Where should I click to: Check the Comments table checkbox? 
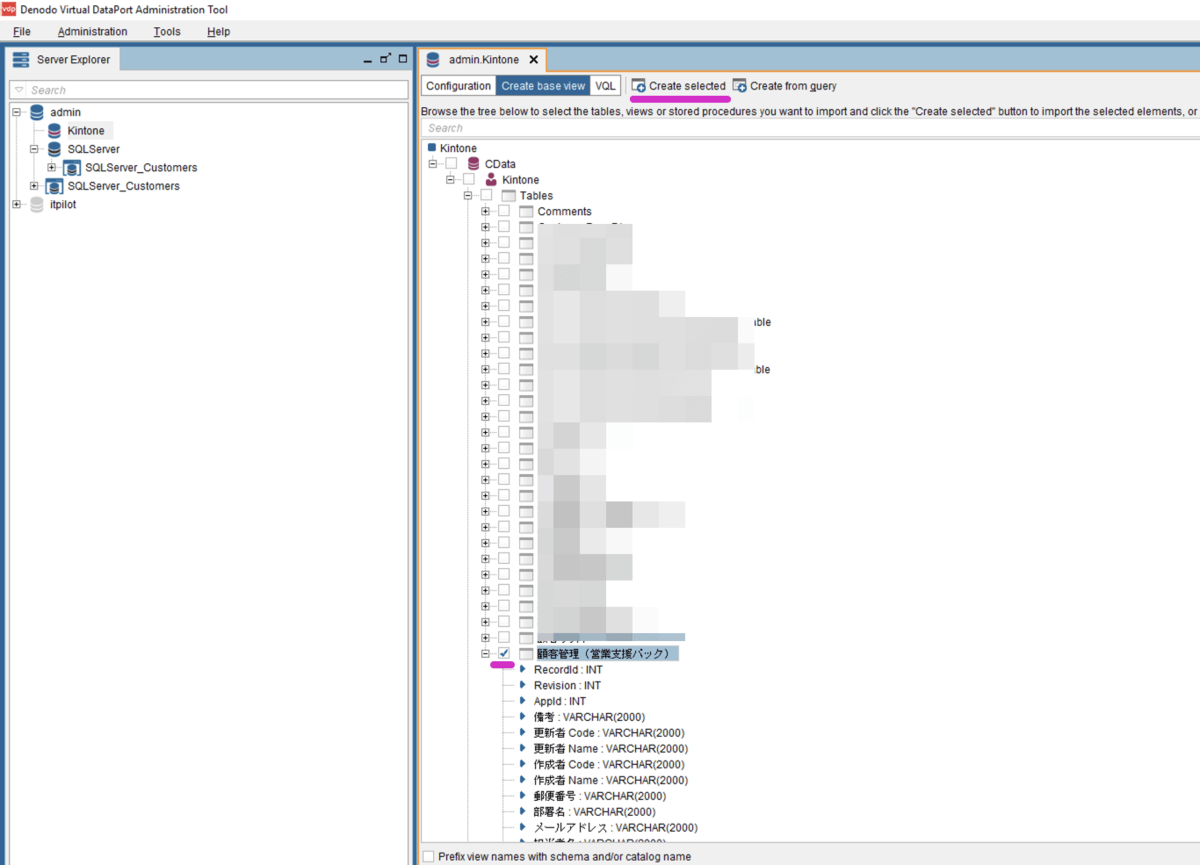504,211
